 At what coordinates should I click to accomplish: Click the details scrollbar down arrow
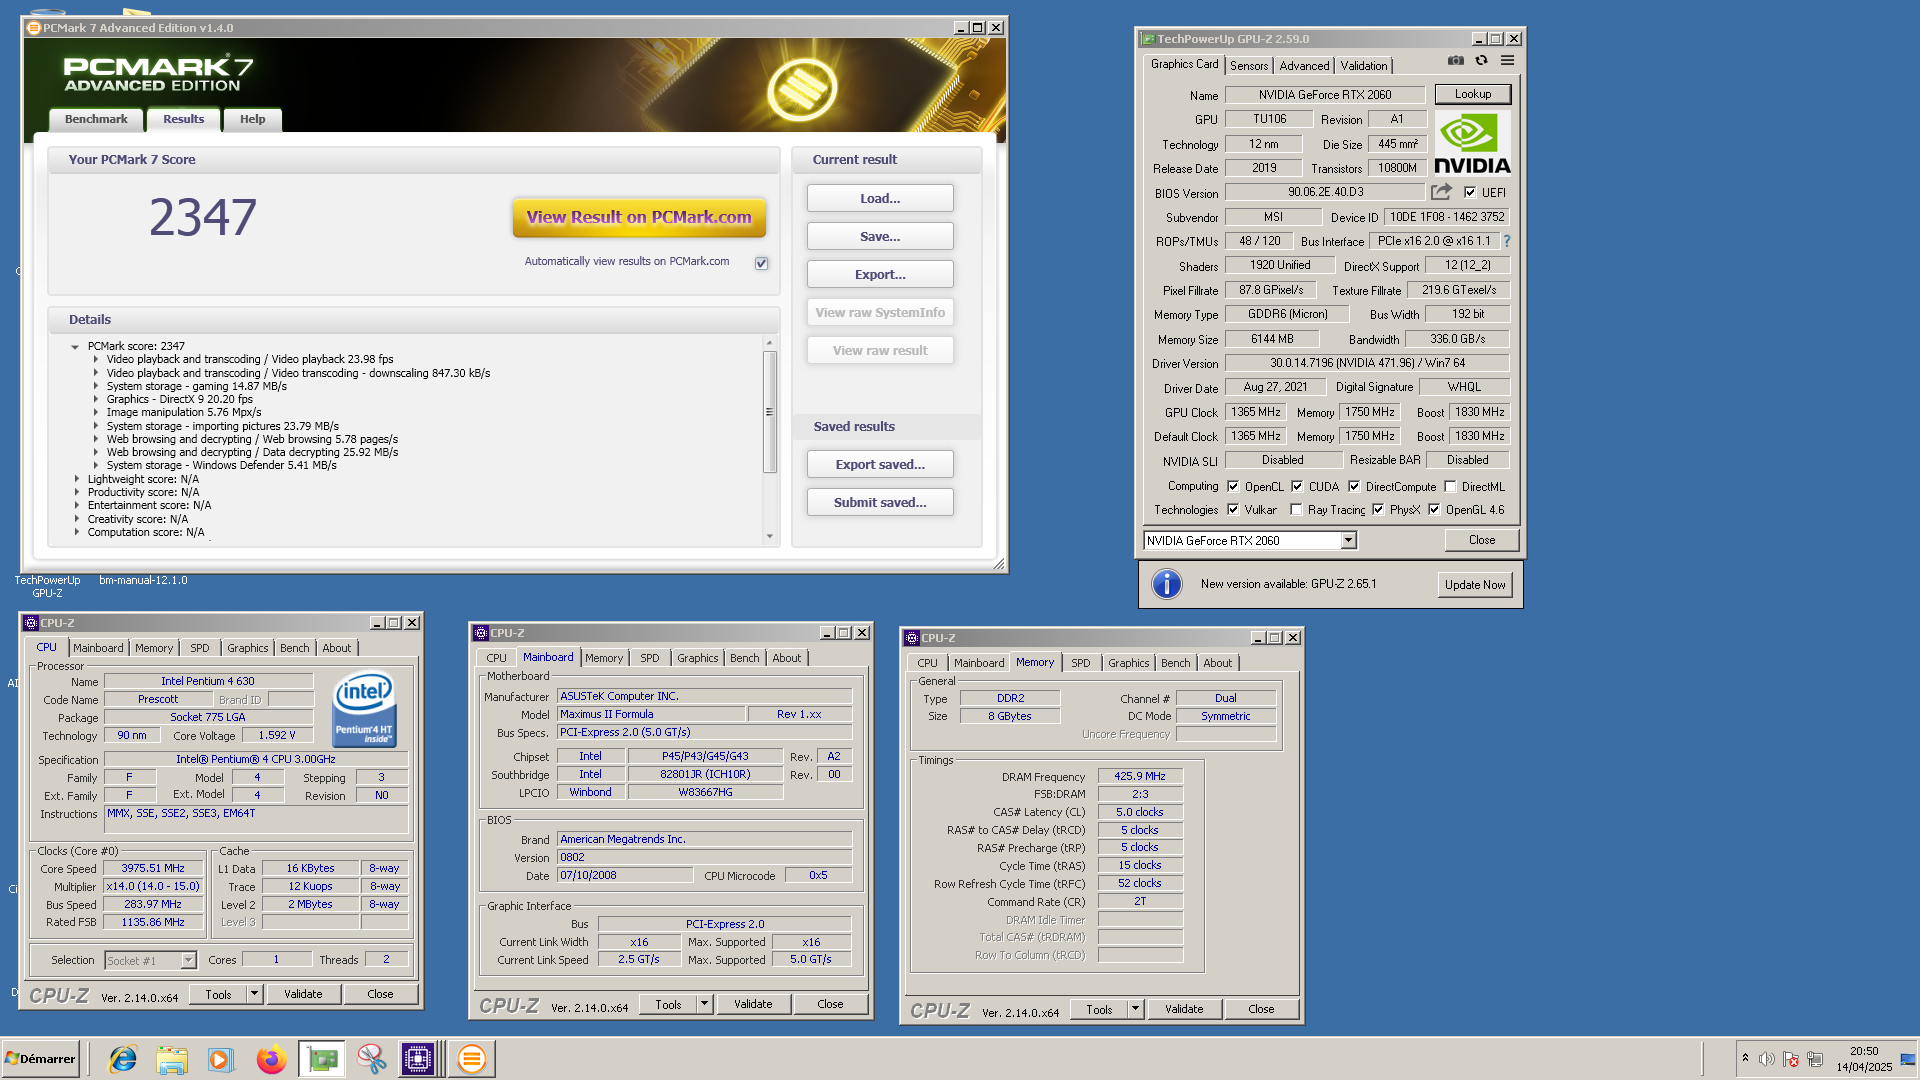coord(769,536)
